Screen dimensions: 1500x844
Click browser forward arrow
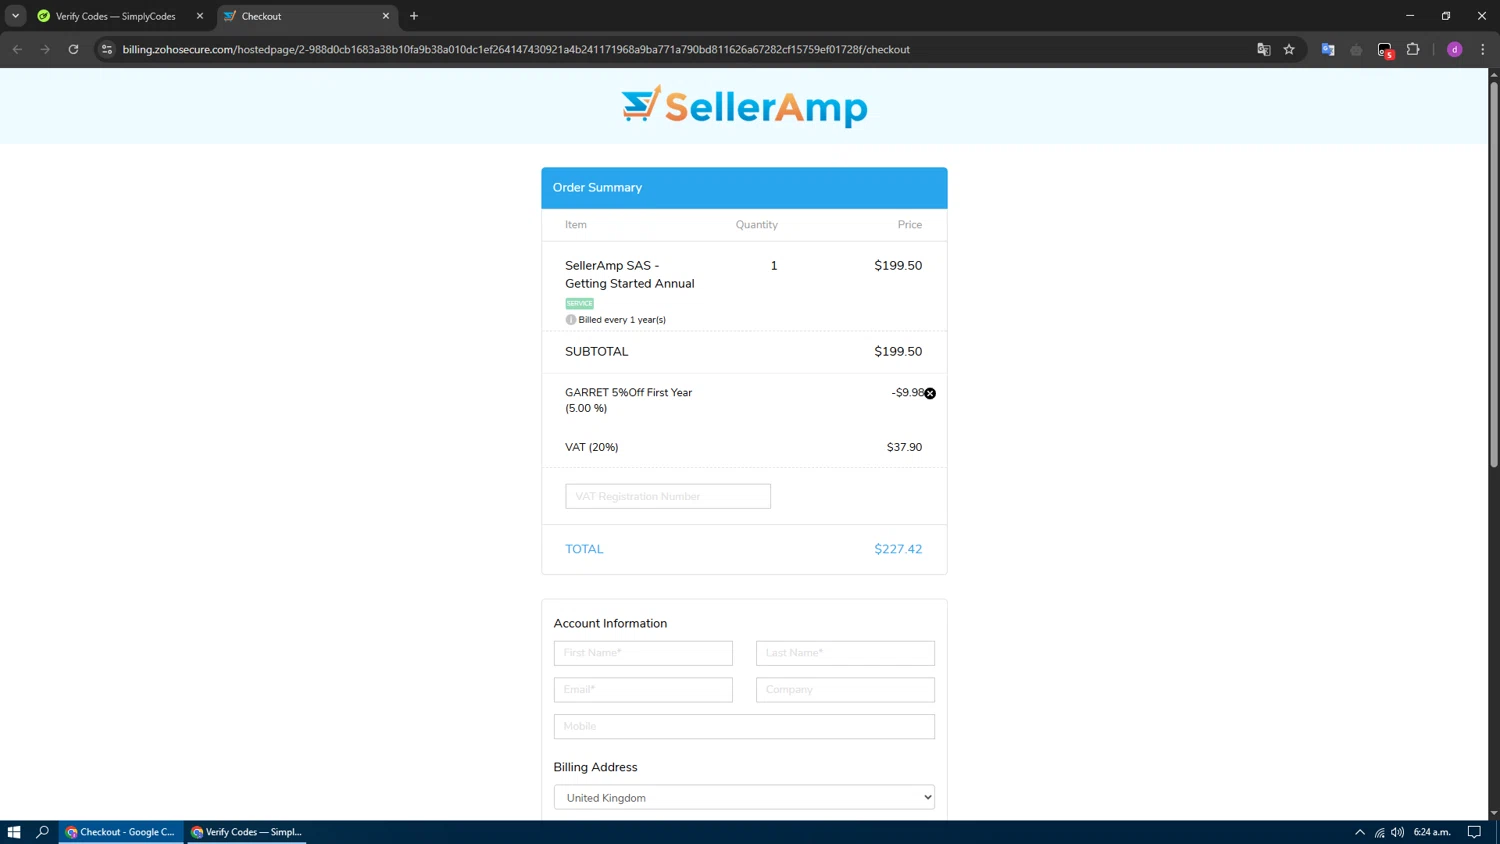45,49
